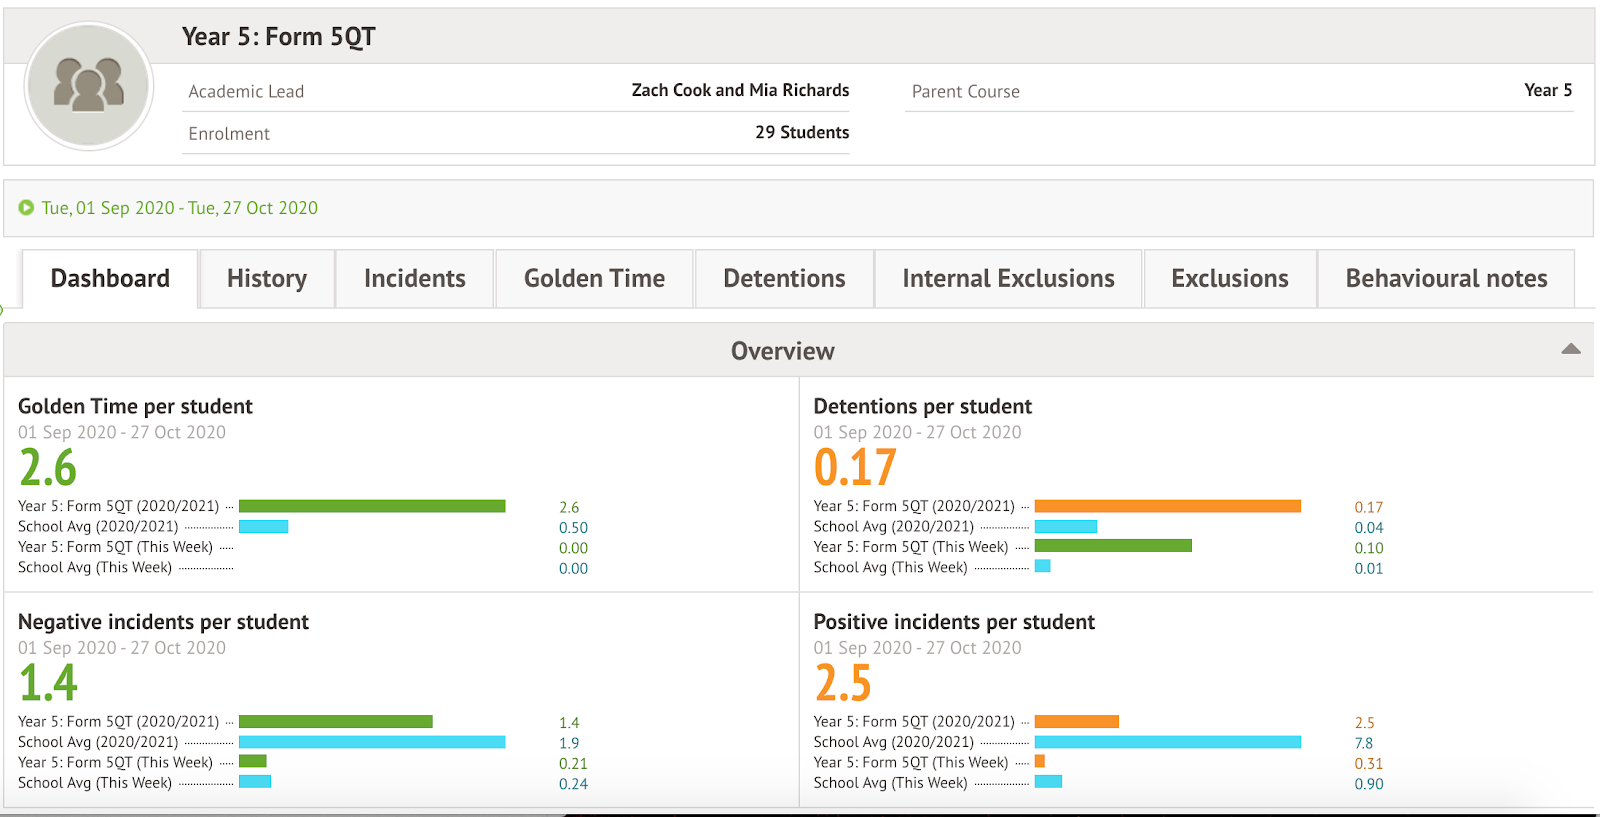Image resolution: width=1600 pixels, height=817 pixels.
Task: Collapse the Overview section with the arrow
Action: [x=1570, y=349]
